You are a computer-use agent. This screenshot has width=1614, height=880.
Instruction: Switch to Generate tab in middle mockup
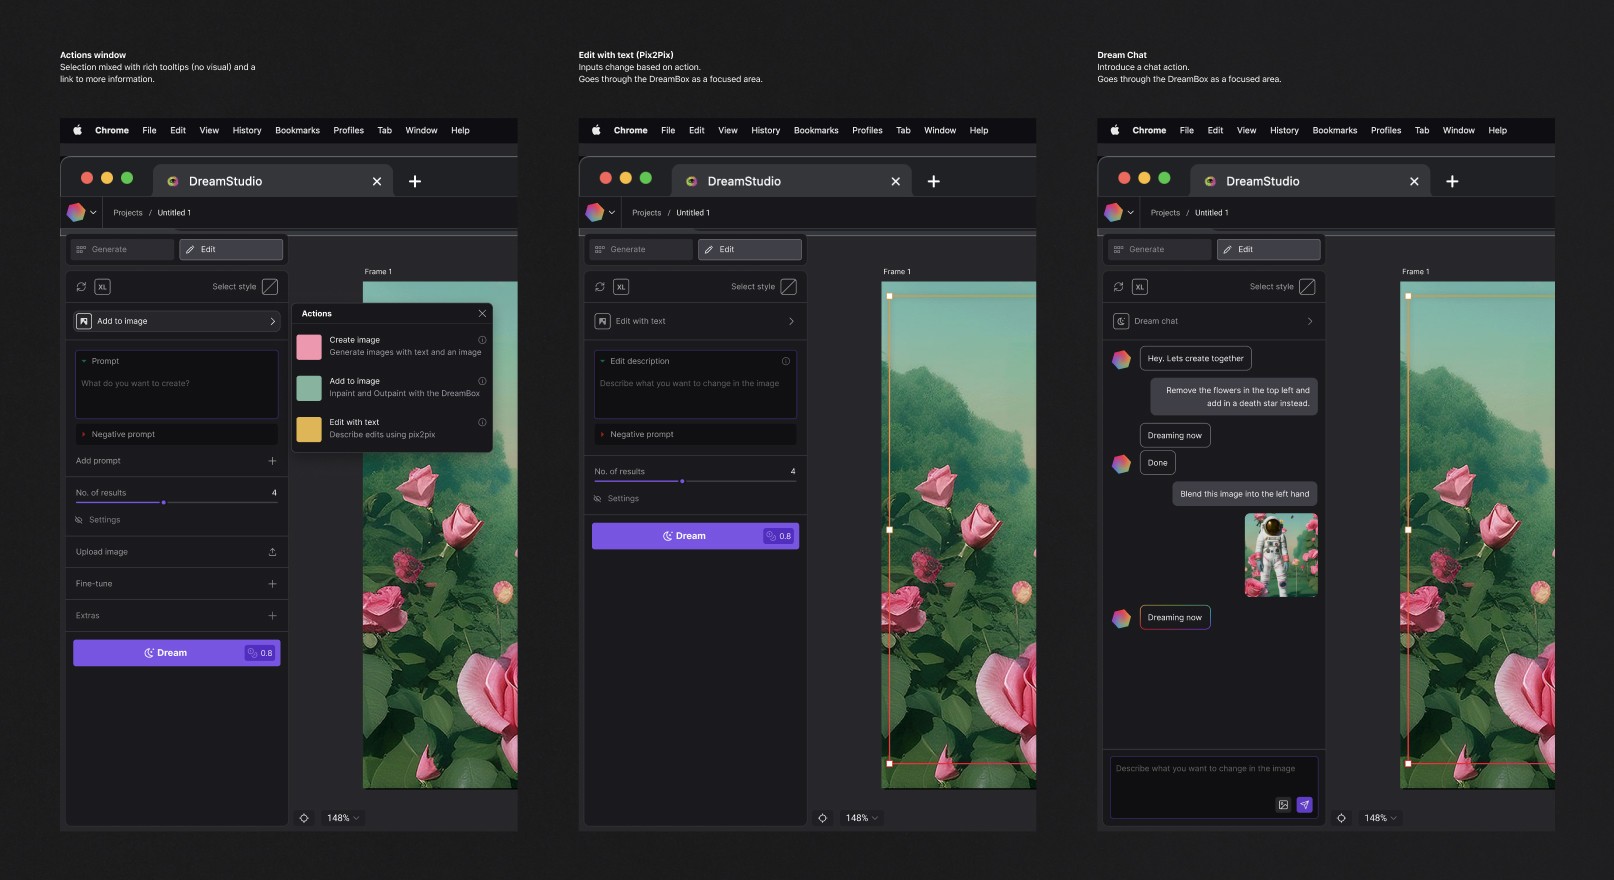(x=640, y=249)
